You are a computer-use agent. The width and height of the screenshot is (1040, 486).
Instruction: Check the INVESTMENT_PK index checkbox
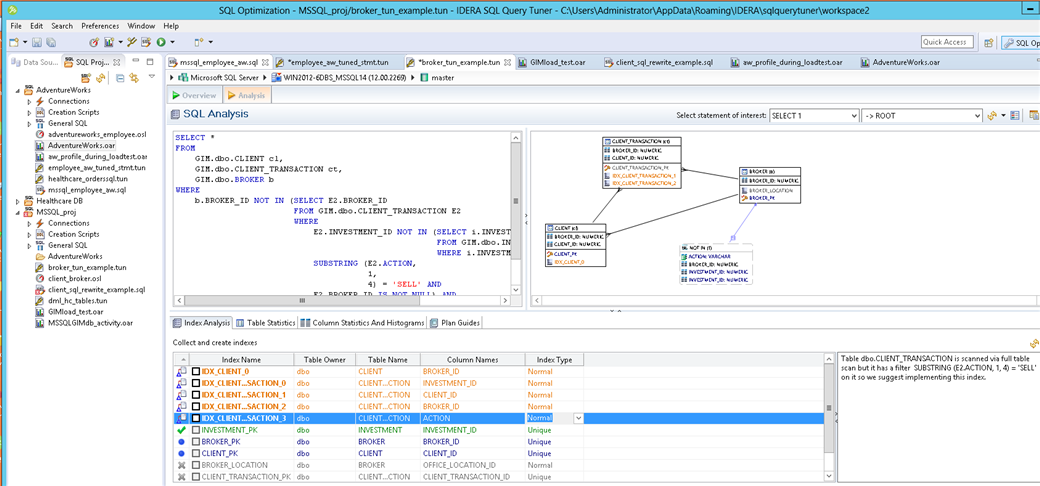[196, 430]
